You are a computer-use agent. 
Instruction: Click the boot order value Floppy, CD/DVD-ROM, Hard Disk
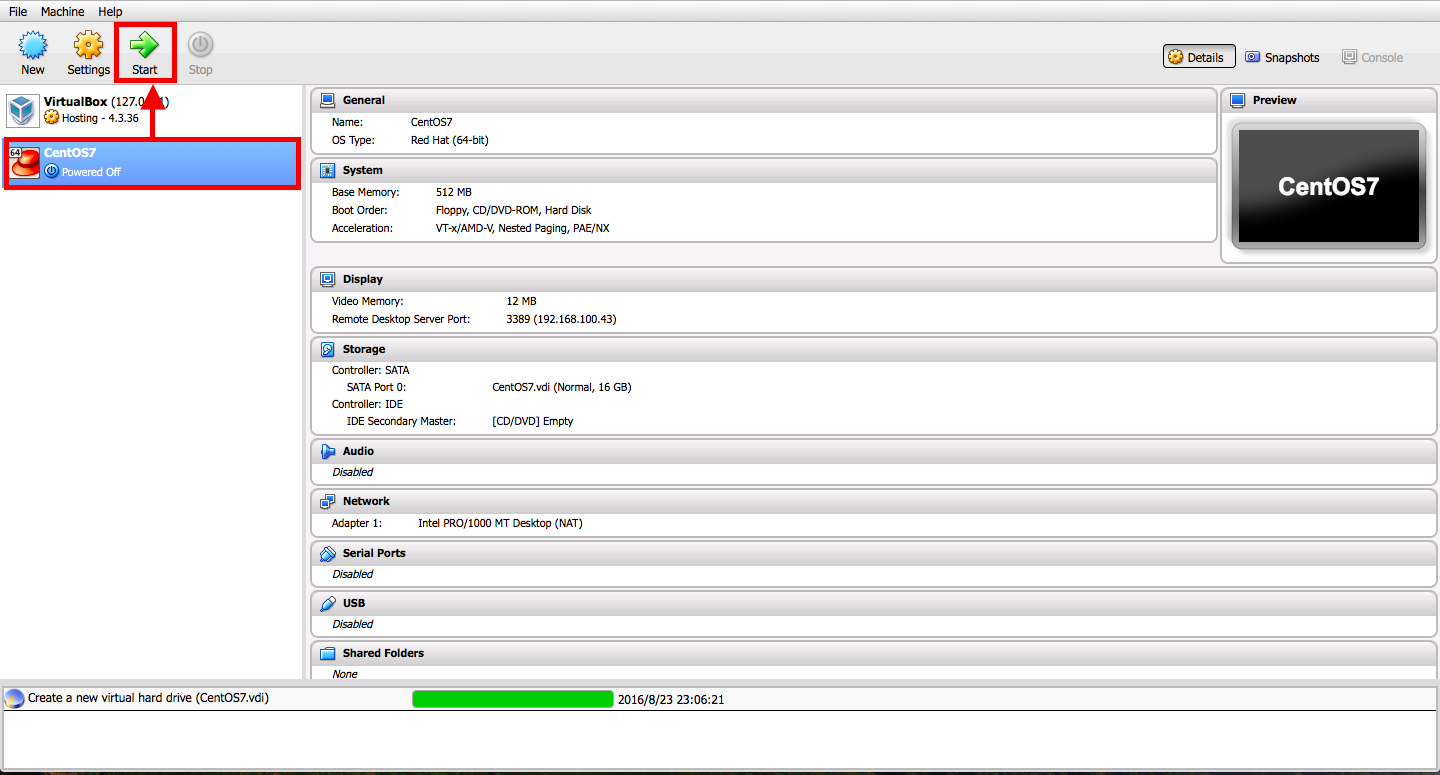(514, 210)
